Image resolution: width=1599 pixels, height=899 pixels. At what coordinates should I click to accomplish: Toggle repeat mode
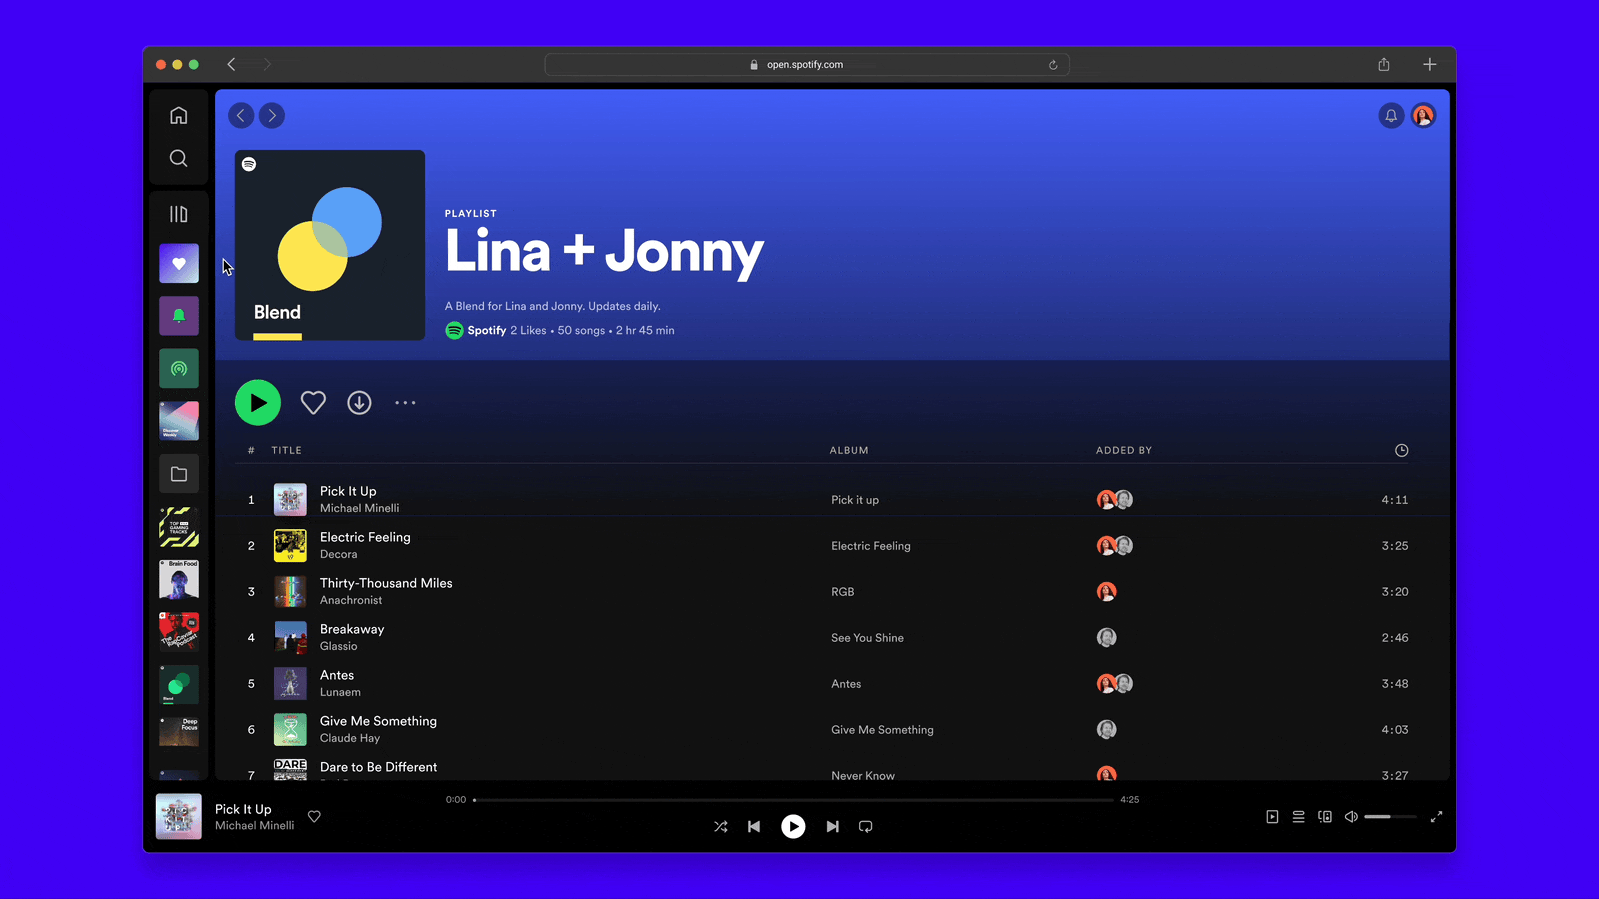866,827
